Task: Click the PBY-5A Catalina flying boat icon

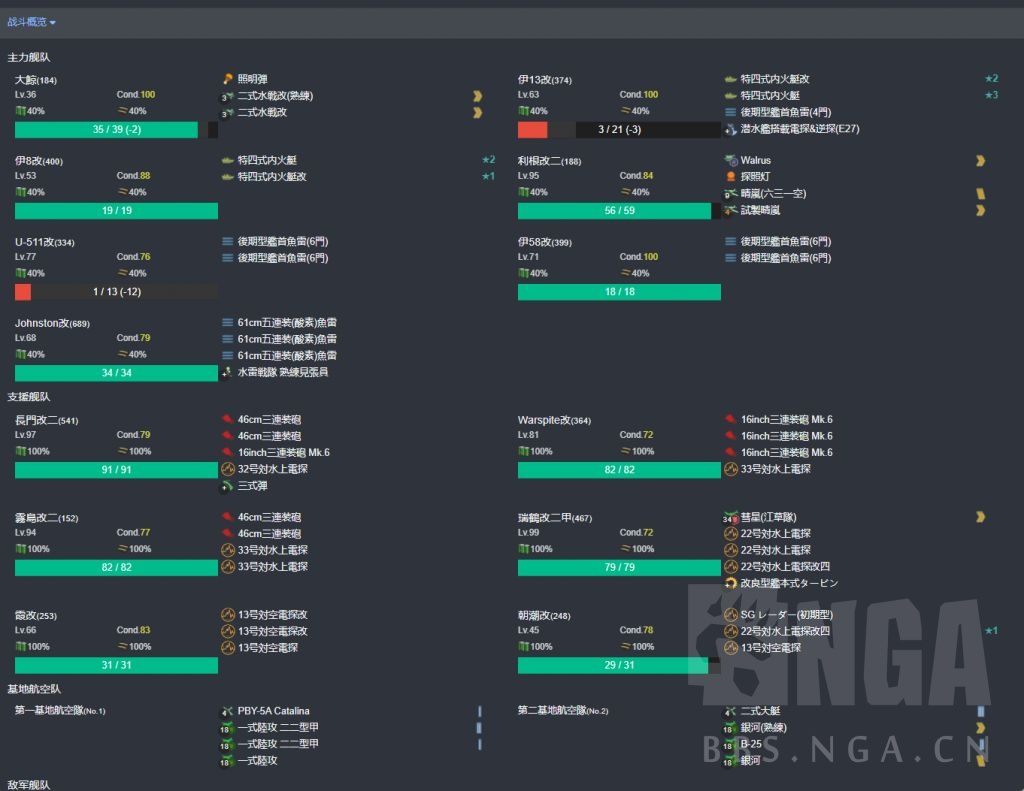Action: pos(227,710)
